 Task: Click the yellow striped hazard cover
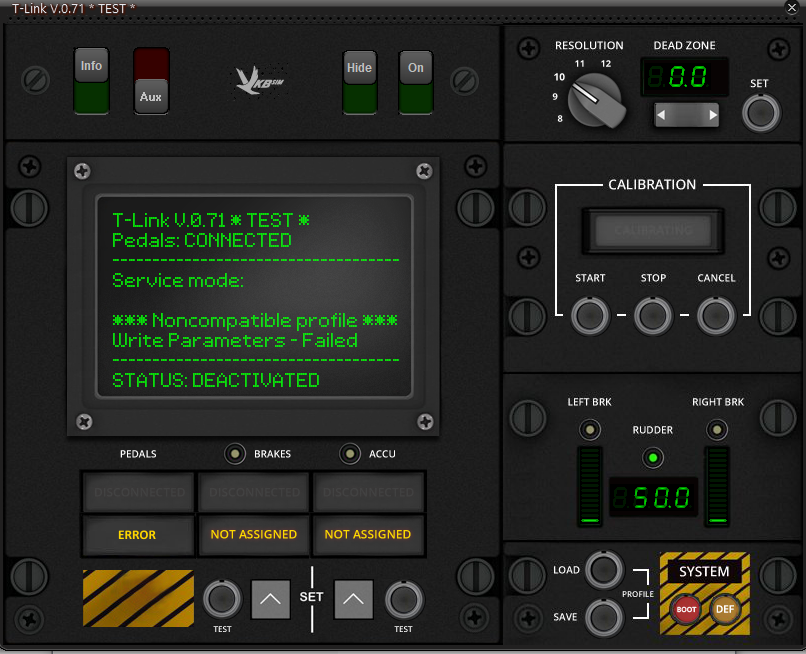[x=138, y=598]
